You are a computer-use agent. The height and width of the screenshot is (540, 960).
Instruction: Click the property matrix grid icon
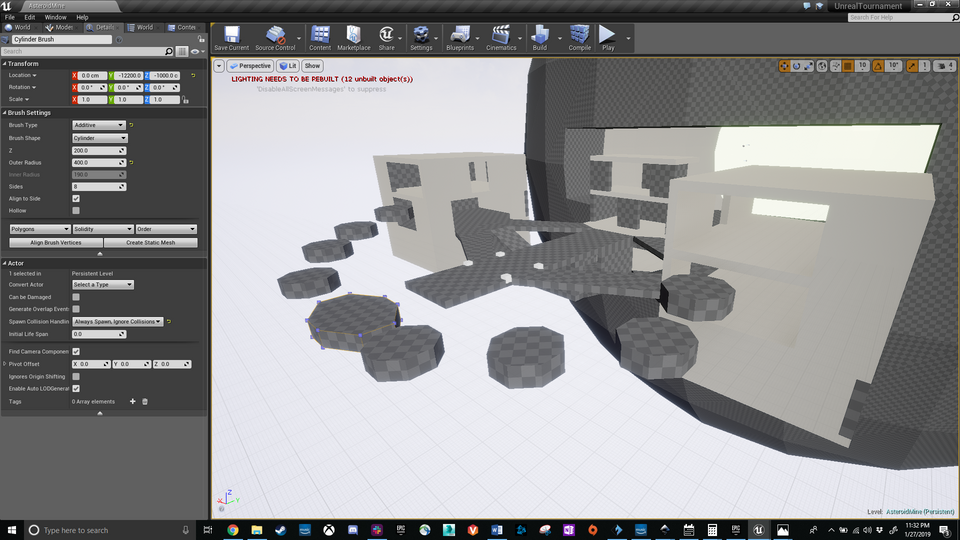coord(182,51)
